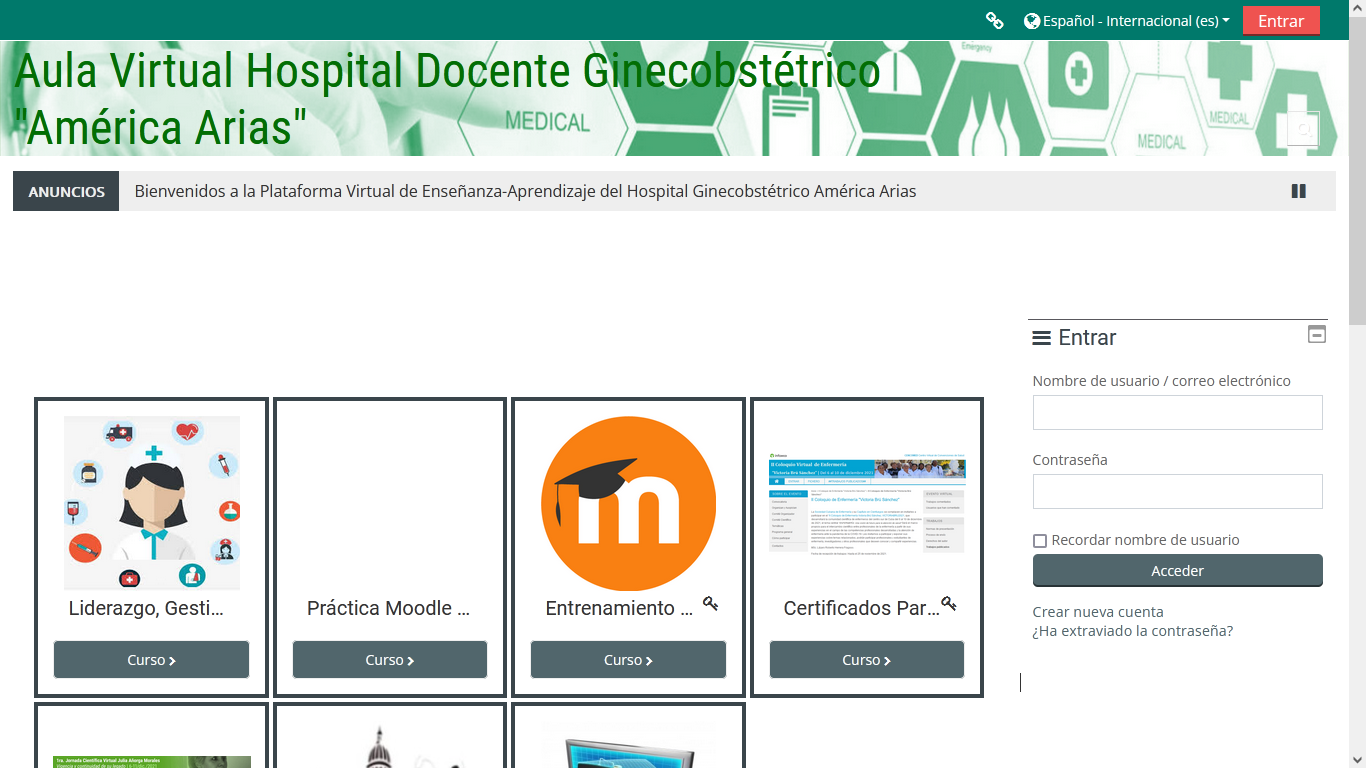Collapse the Entrar login block
Screen dimensions: 1366x768
[1317, 335]
